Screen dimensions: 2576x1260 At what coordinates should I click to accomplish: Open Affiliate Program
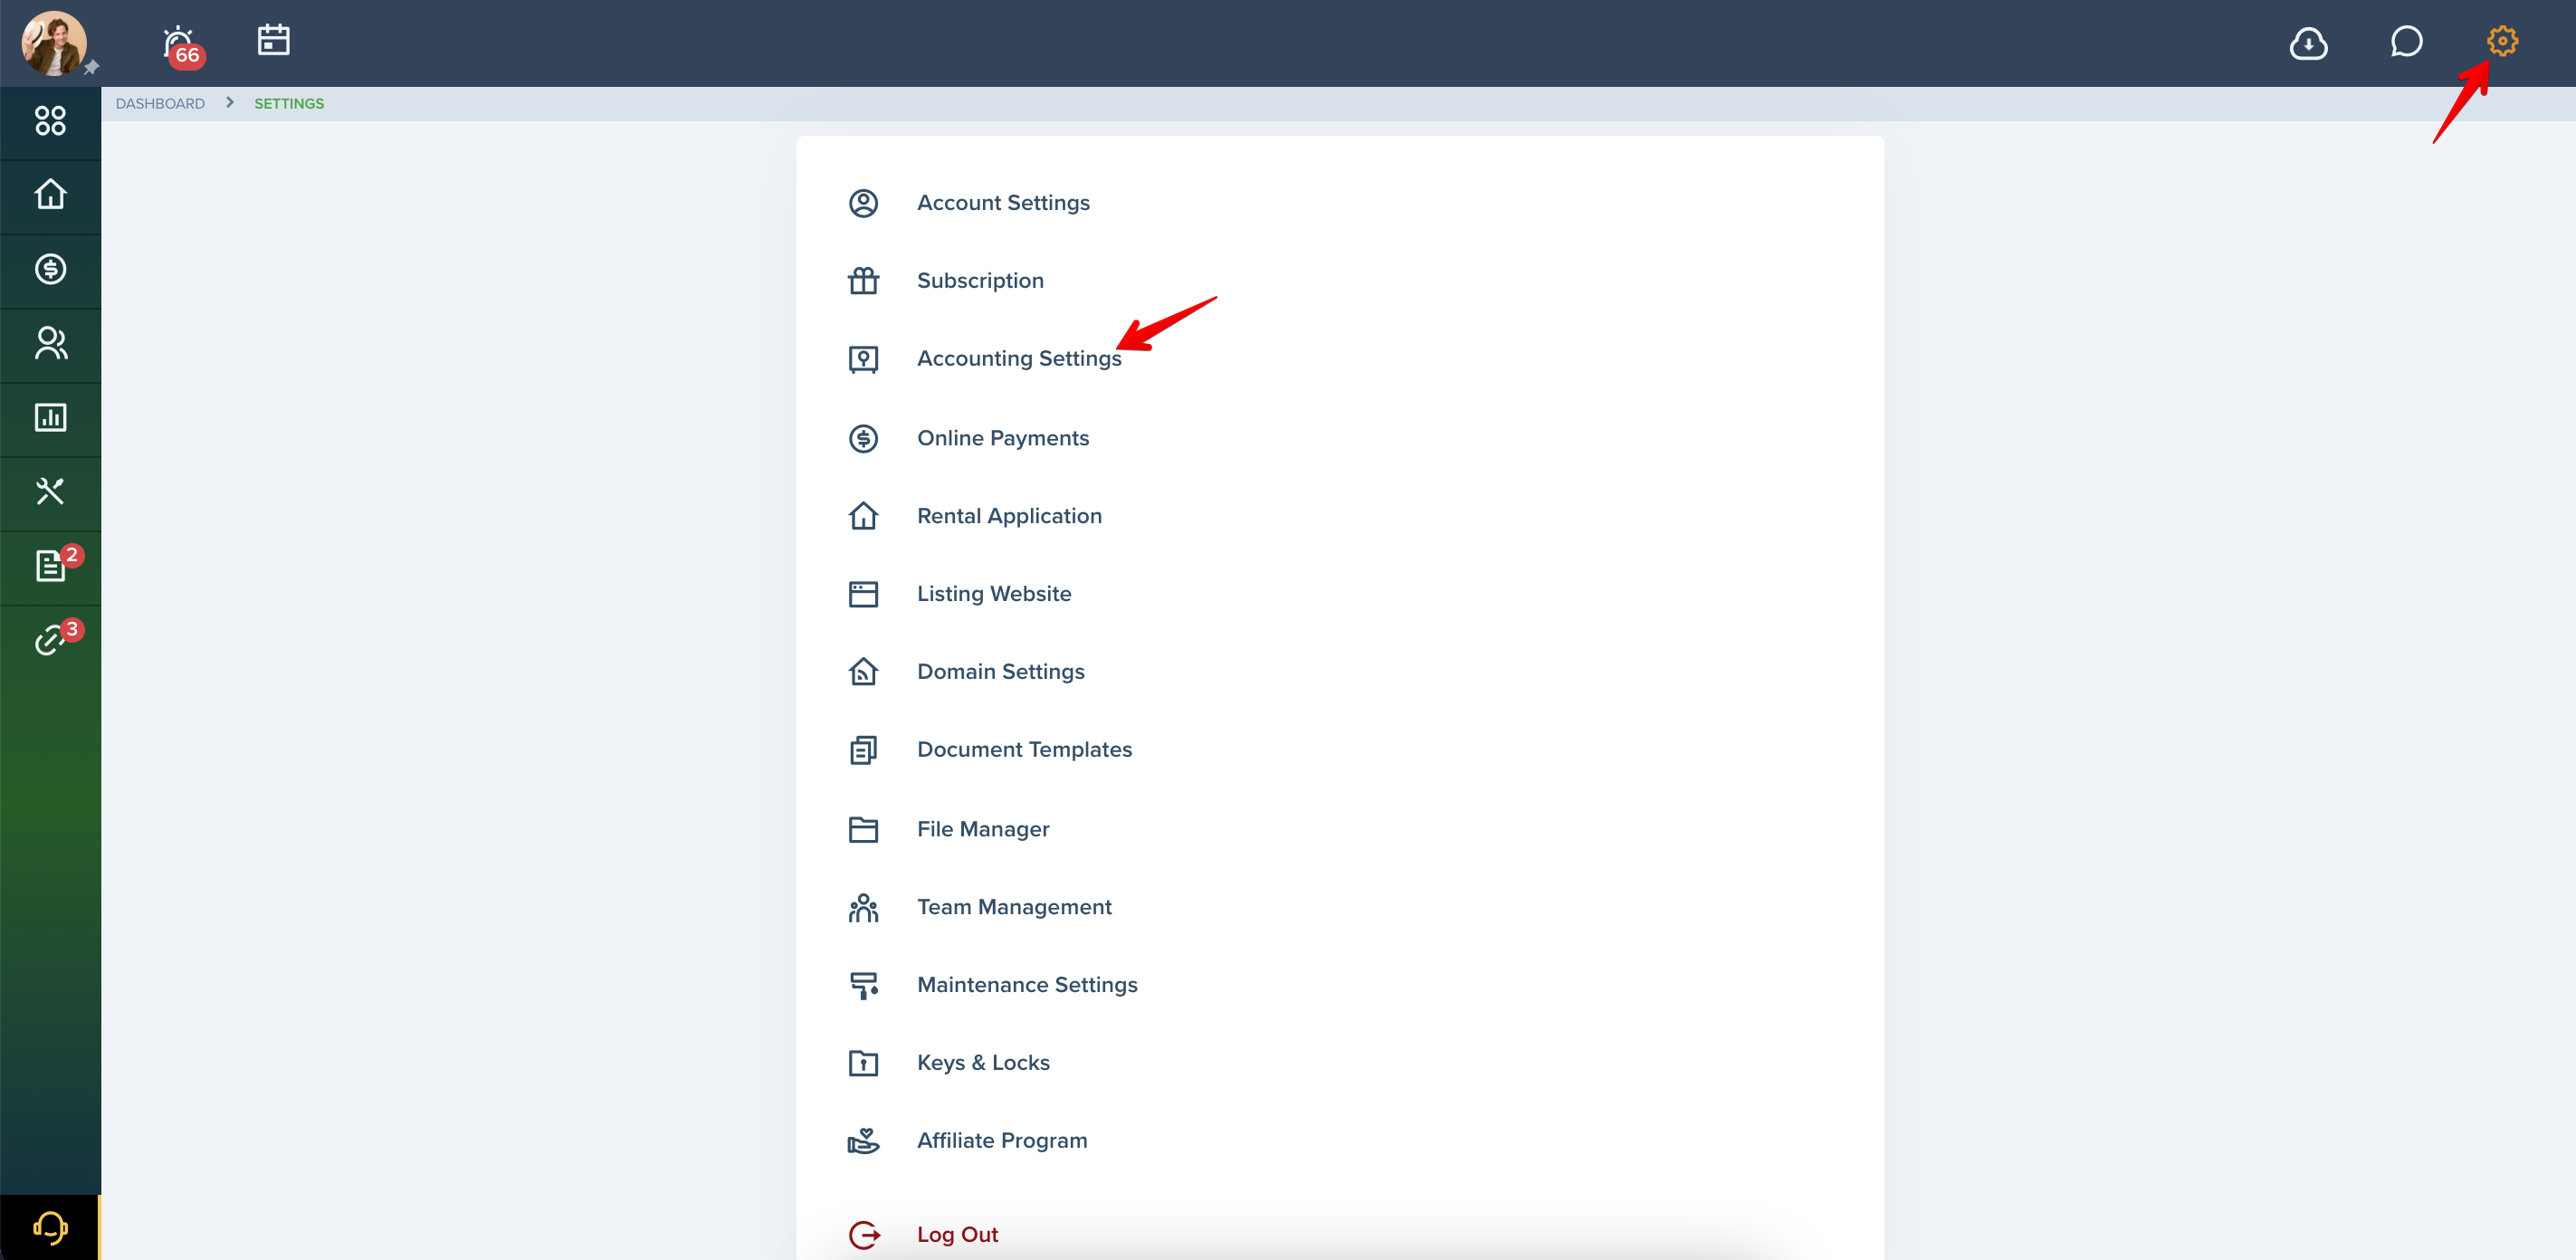click(x=1002, y=1141)
